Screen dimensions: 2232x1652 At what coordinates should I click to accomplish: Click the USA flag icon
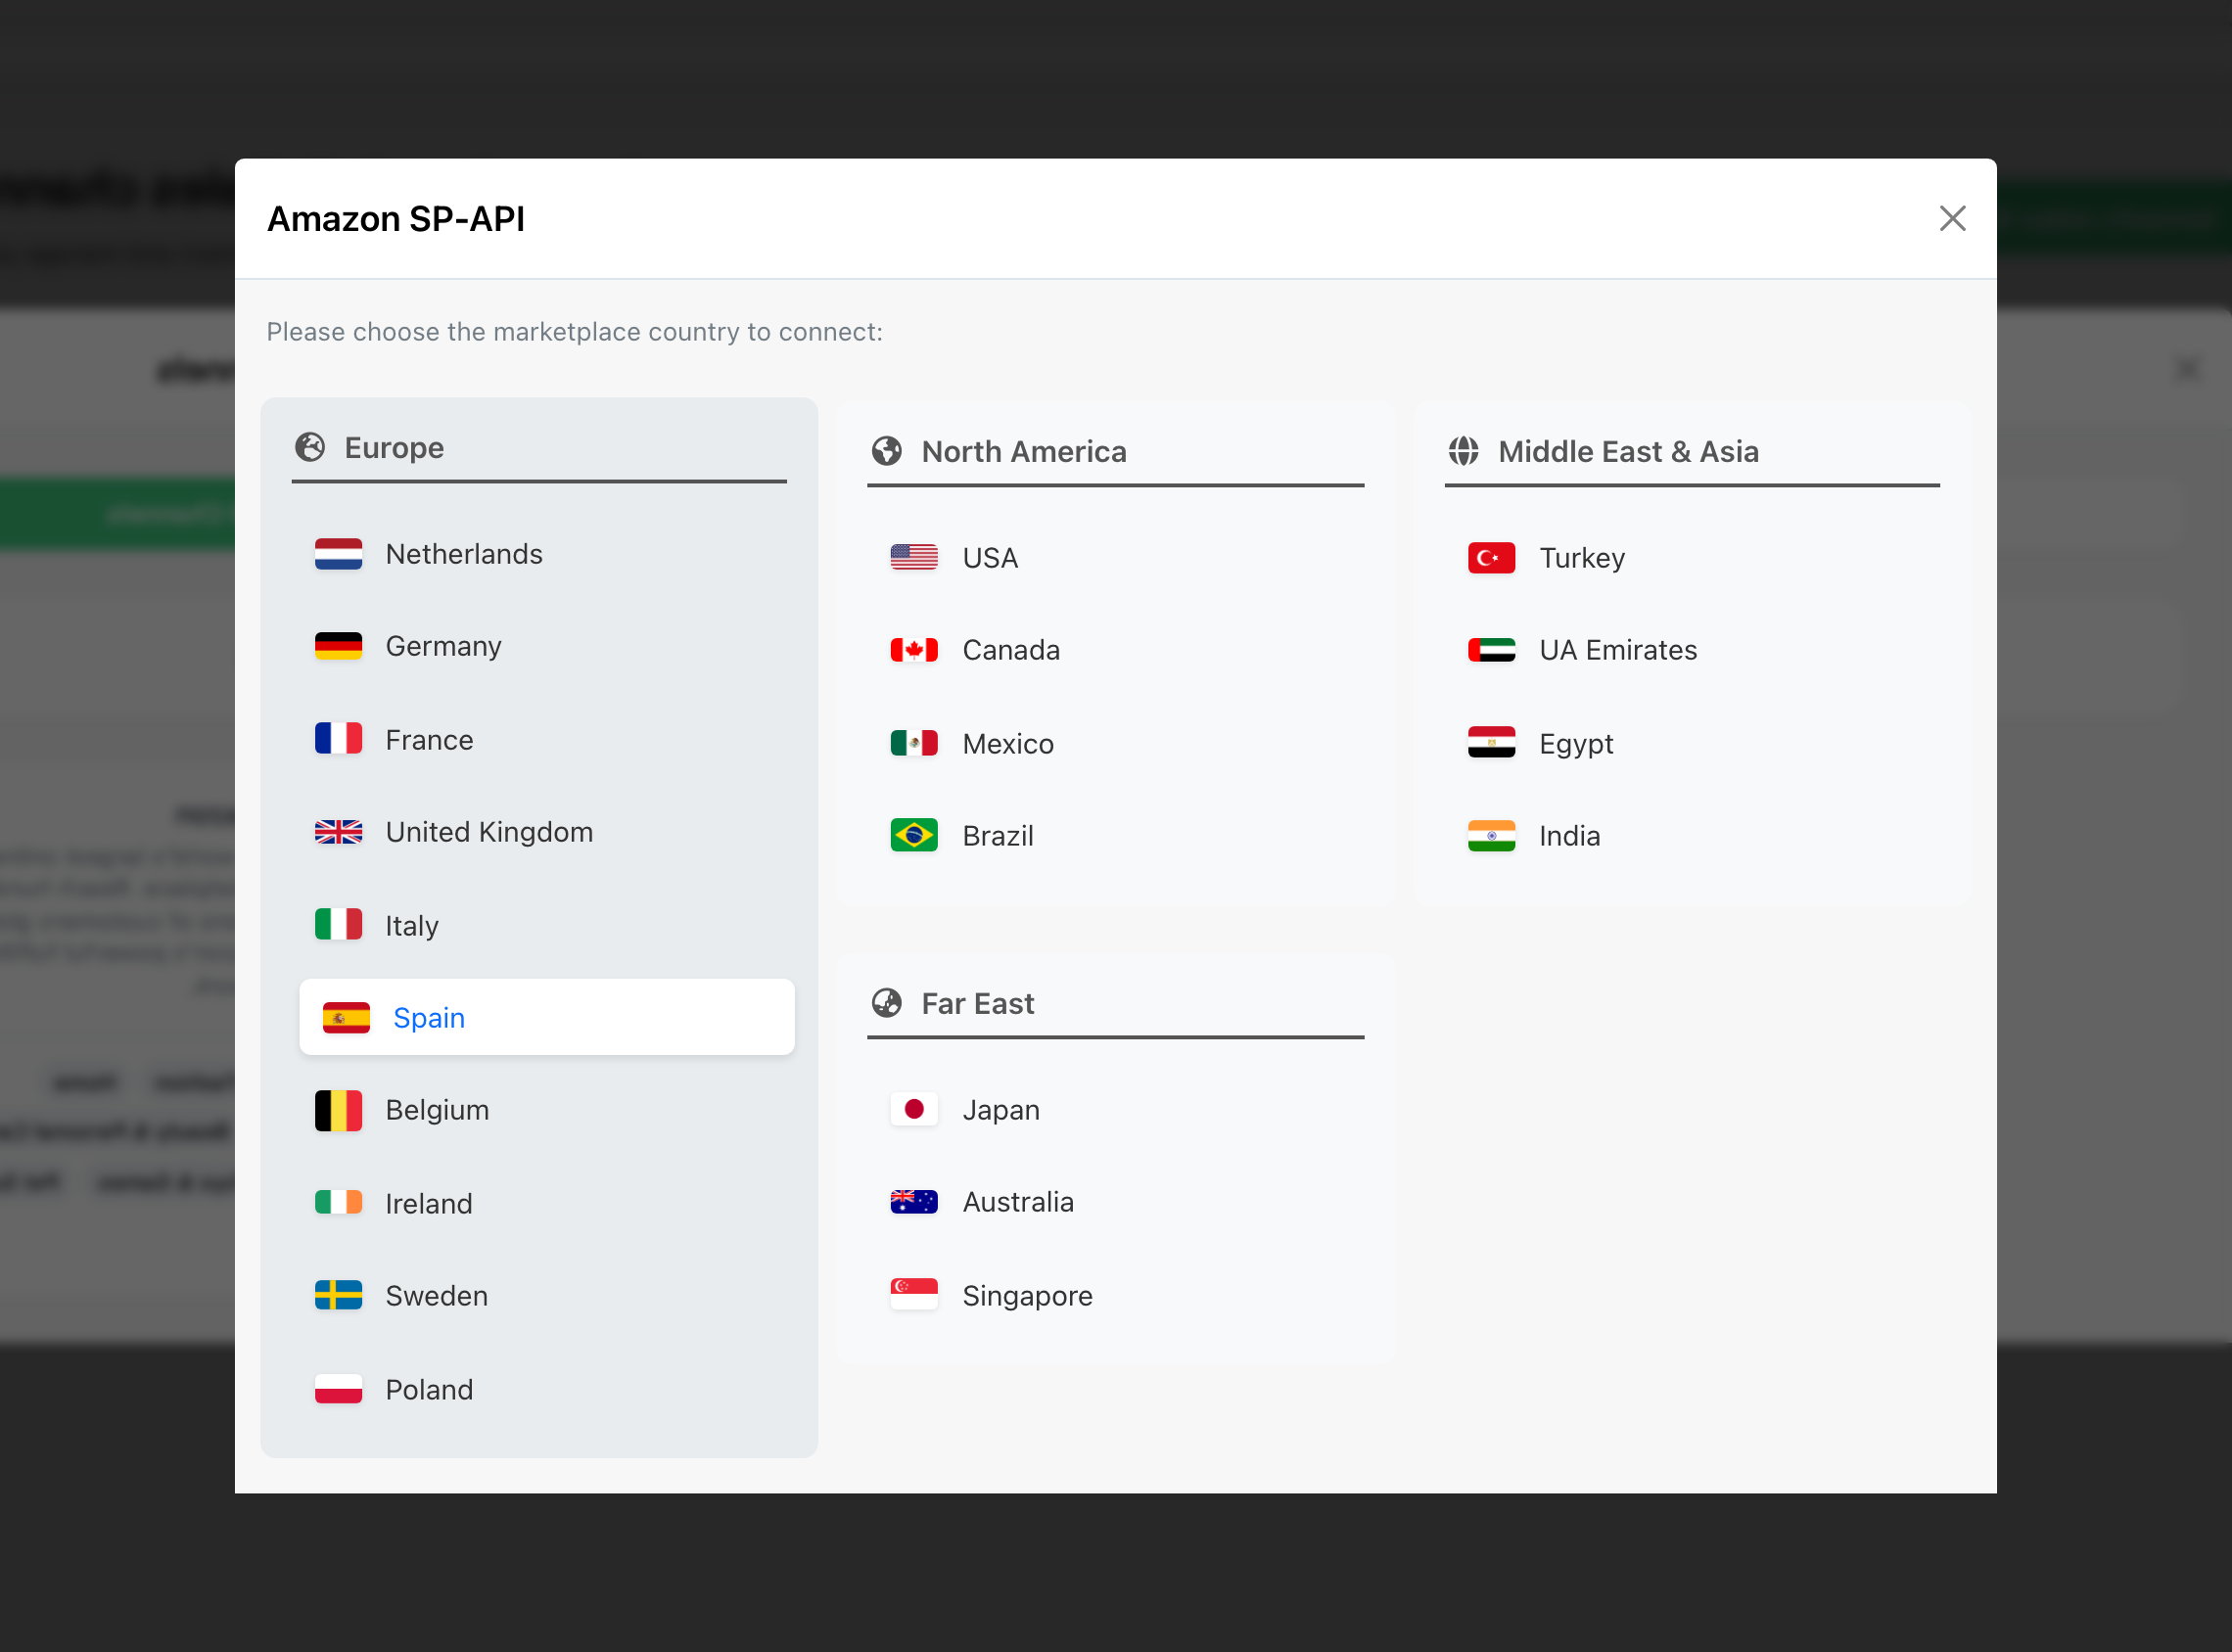pyautogui.click(x=914, y=558)
